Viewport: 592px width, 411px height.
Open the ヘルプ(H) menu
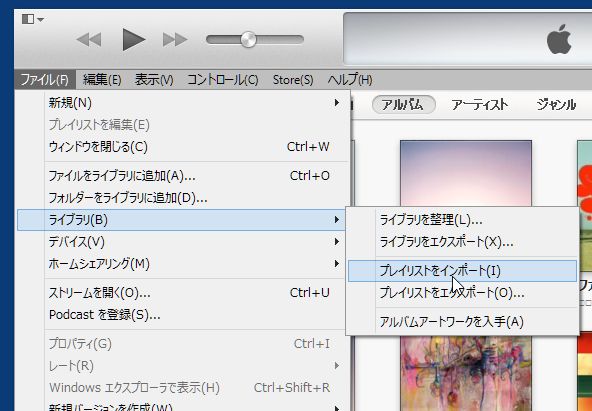[350, 80]
